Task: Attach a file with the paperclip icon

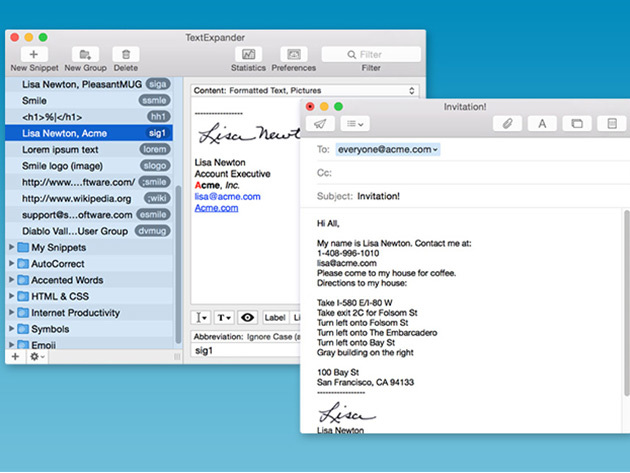Action: click(508, 123)
